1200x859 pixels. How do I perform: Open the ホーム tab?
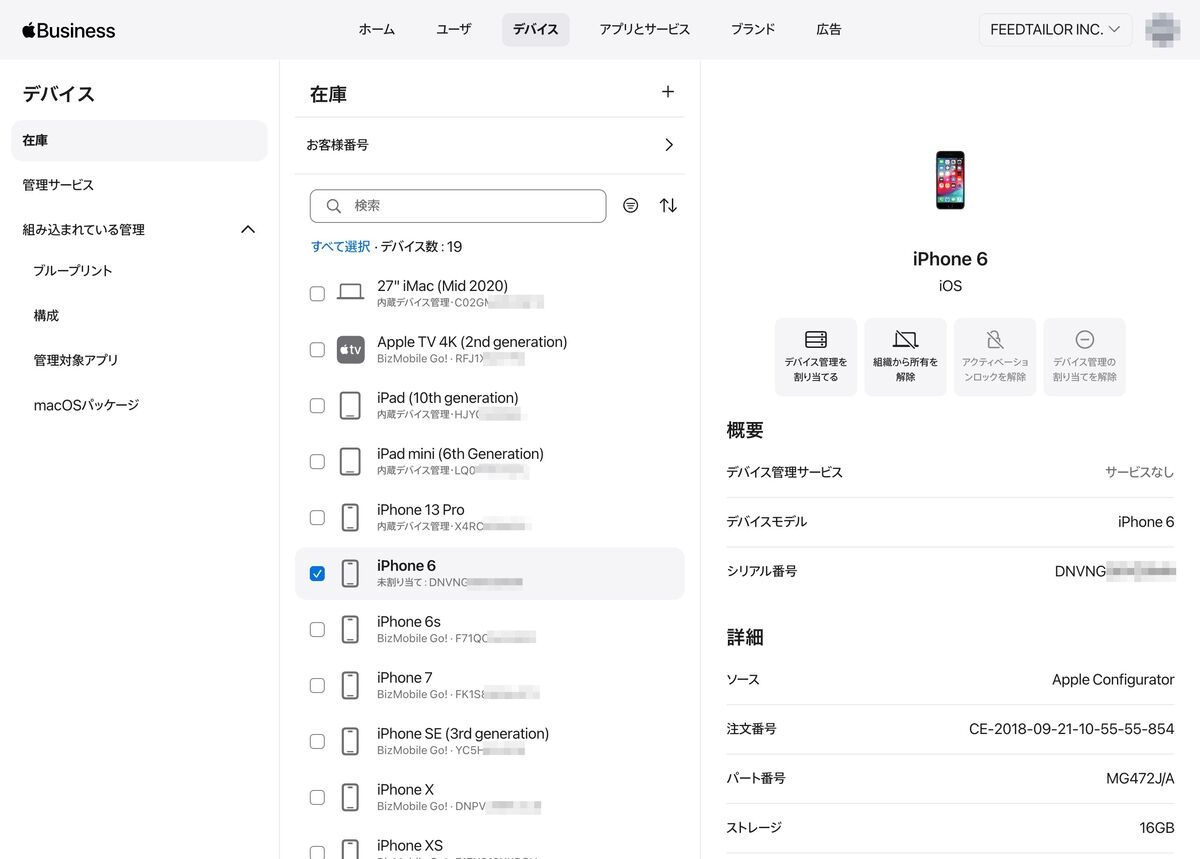[x=377, y=30]
